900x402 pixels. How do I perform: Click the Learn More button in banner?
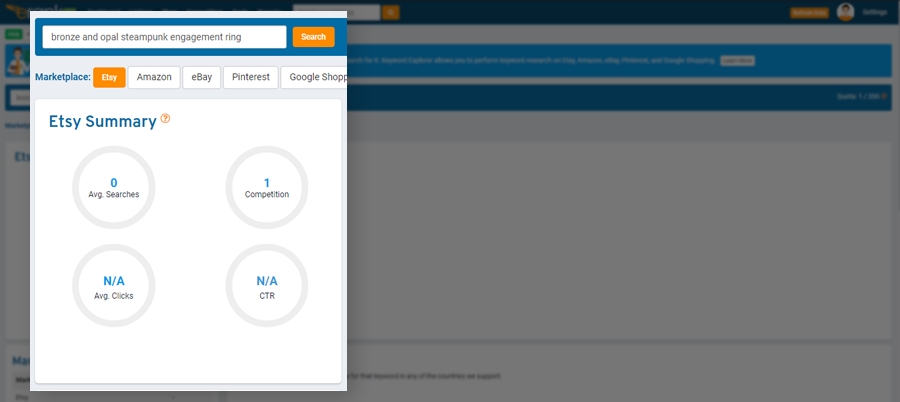click(x=738, y=60)
